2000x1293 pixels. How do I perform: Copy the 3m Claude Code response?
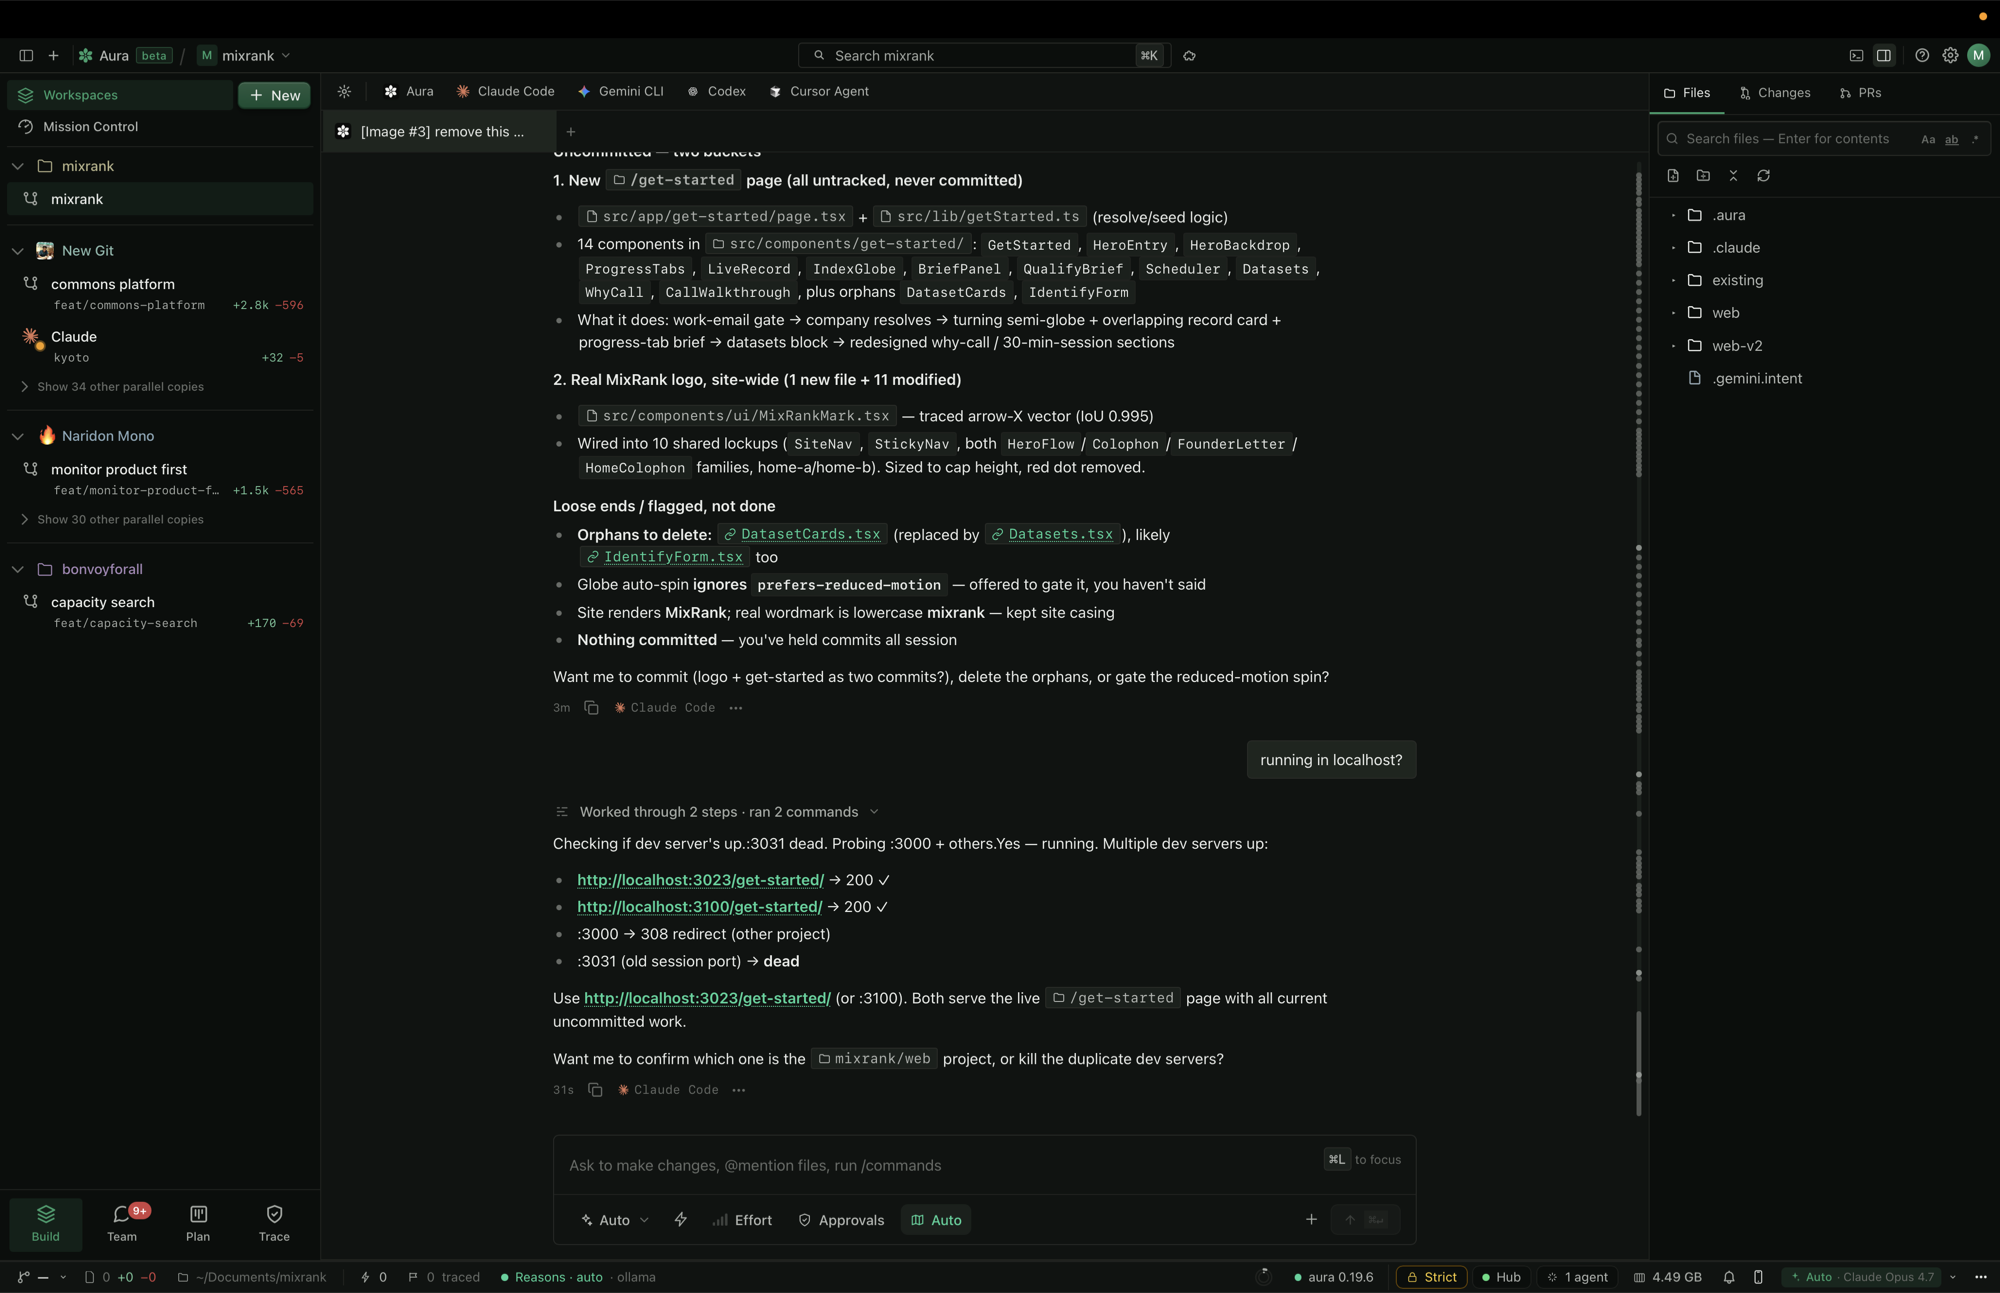tap(591, 708)
